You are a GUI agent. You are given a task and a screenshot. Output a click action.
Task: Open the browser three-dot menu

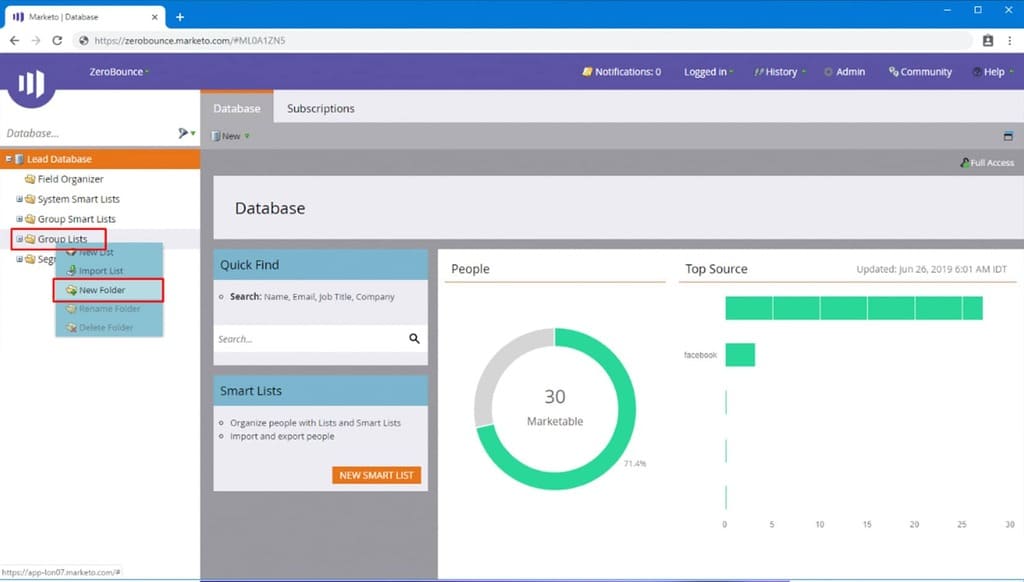[x=1010, y=40]
